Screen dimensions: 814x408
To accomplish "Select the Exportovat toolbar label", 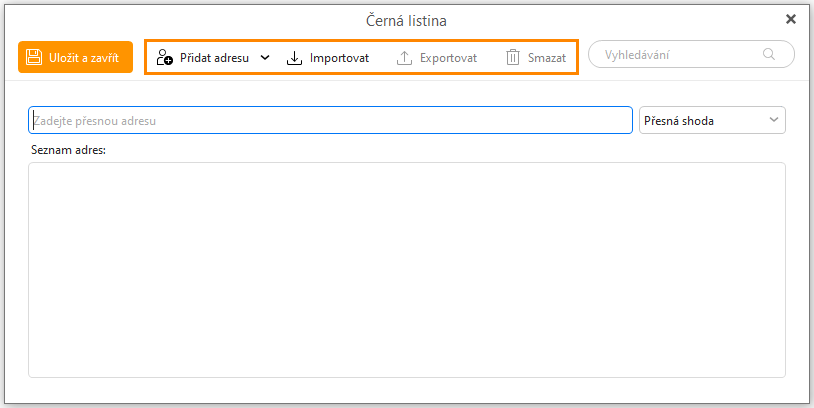I will (x=448, y=58).
